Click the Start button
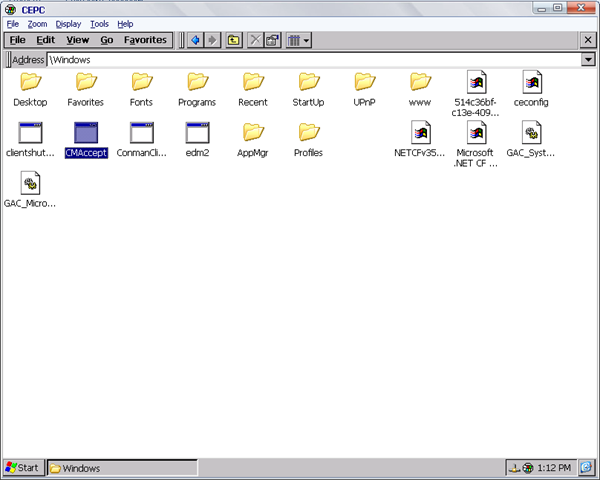The image size is (600, 480). pyautogui.click(x=23, y=468)
